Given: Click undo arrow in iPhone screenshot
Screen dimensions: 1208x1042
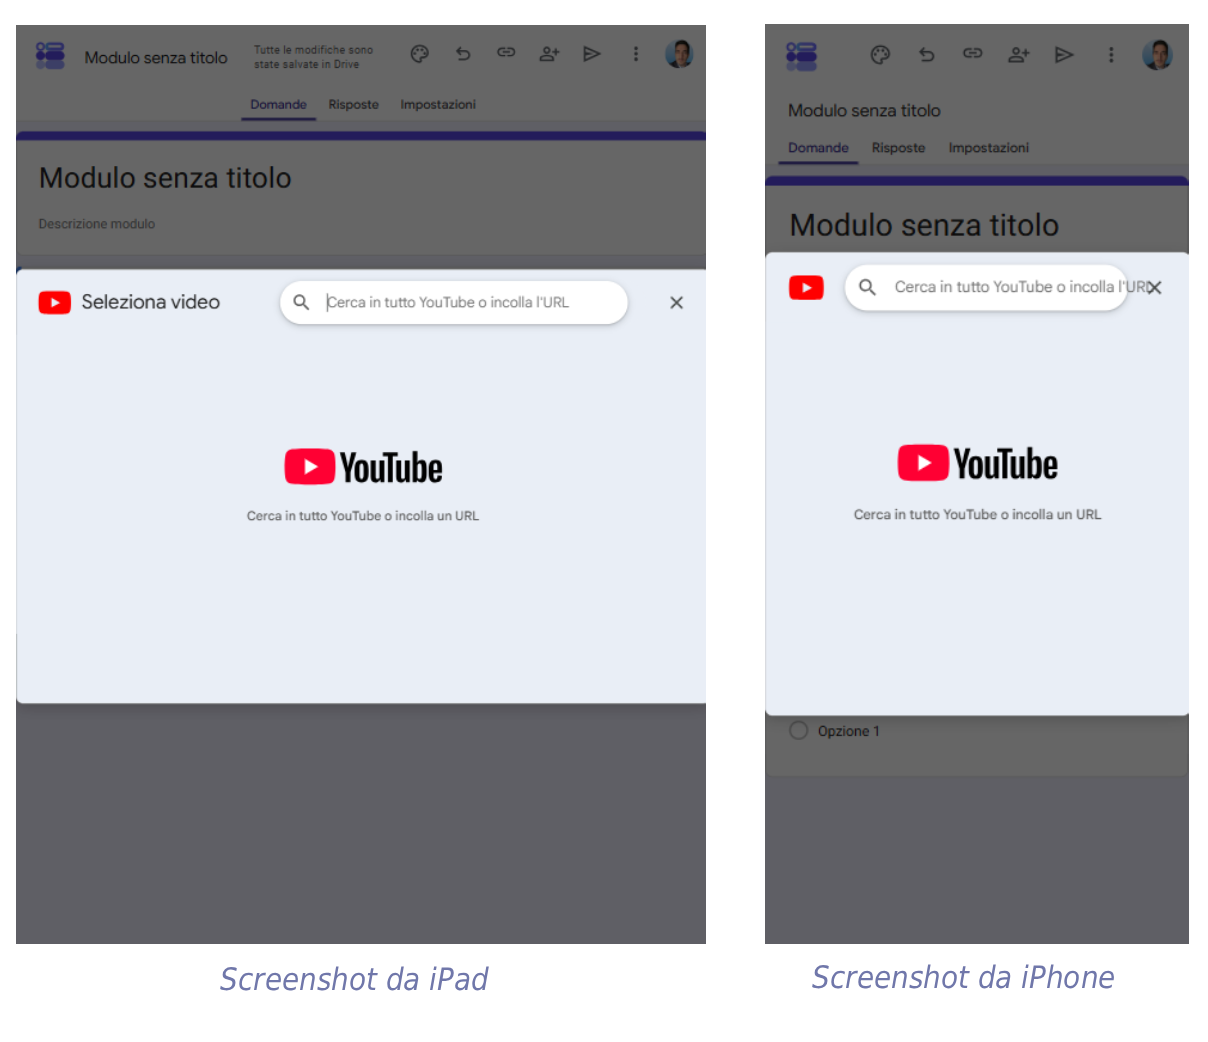Looking at the screenshot, I should tap(927, 55).
